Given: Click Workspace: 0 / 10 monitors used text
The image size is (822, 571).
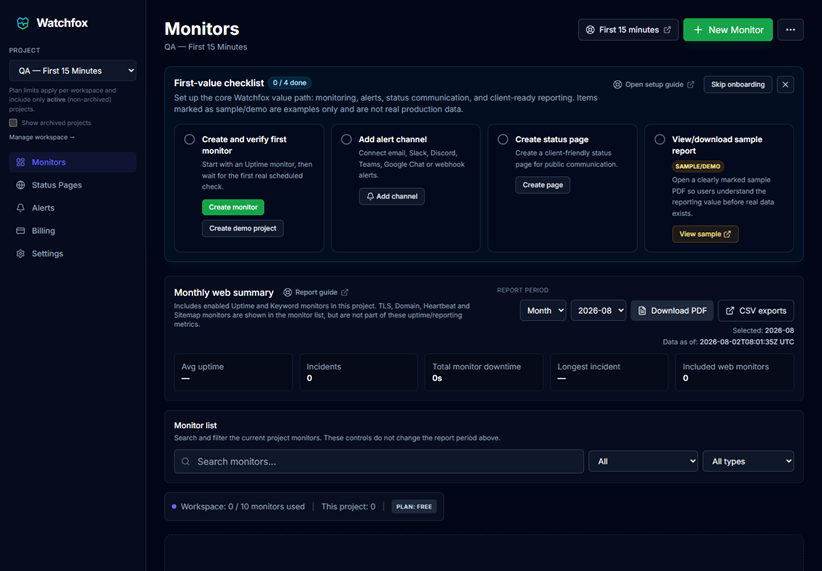Looking at the screenshot, I should coord(243,507).
